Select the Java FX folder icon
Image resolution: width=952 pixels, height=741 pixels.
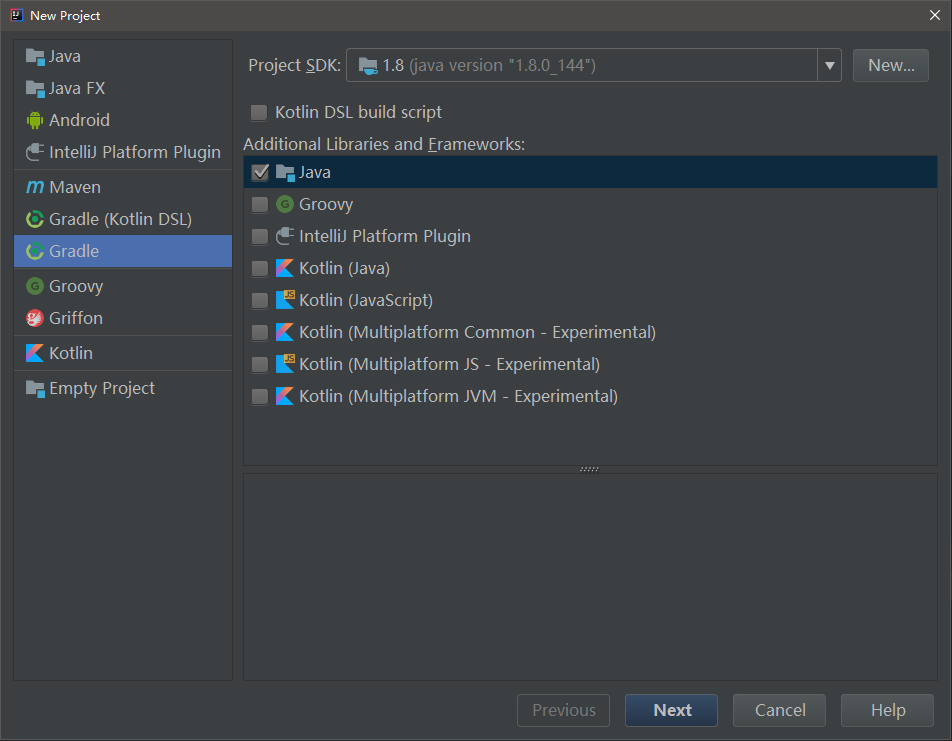tap(35, 88)
